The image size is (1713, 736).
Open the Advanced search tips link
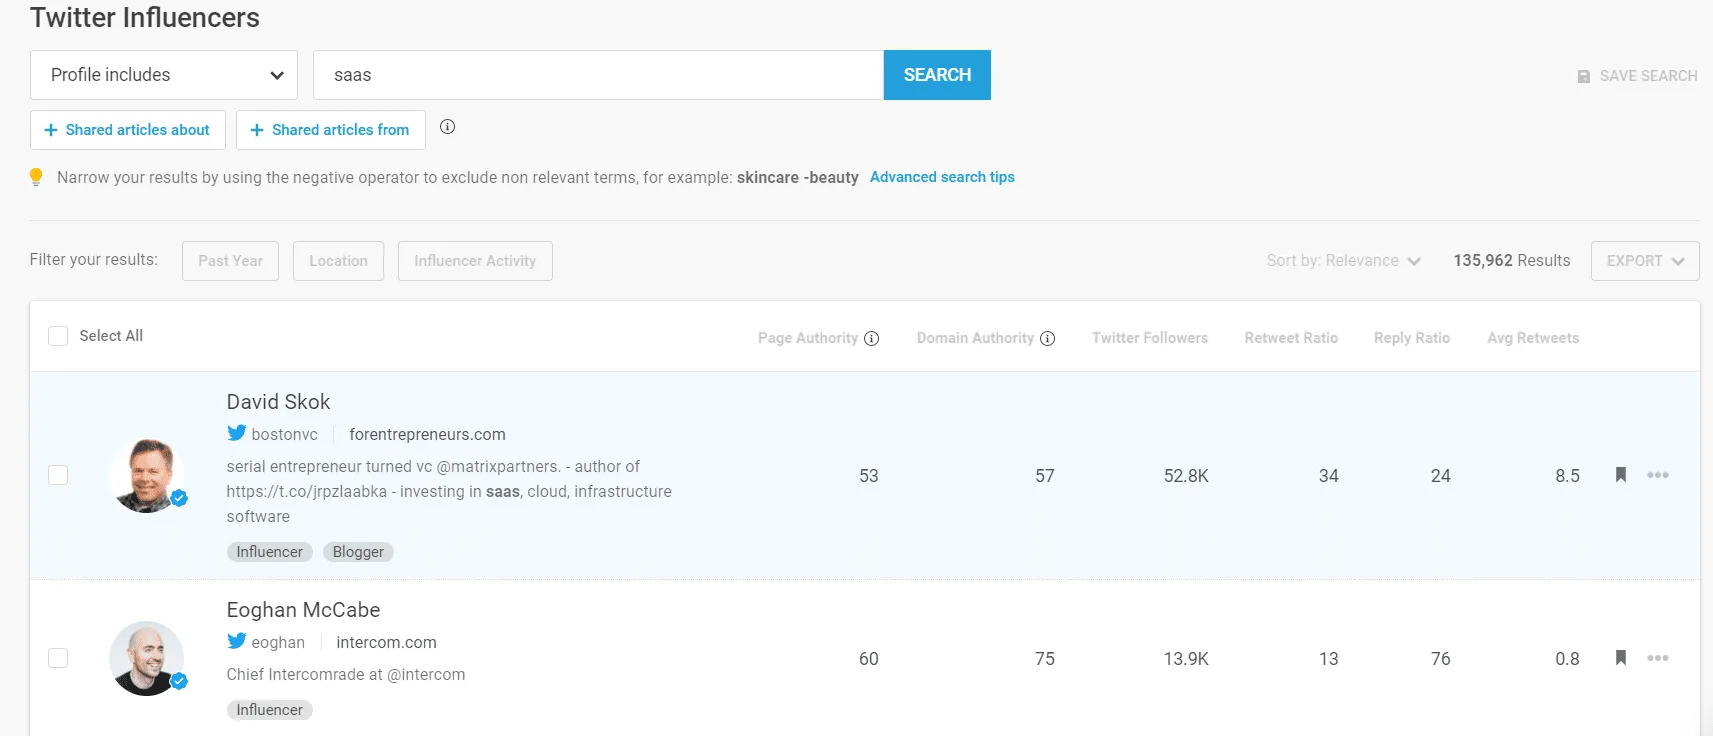(942, 177)
